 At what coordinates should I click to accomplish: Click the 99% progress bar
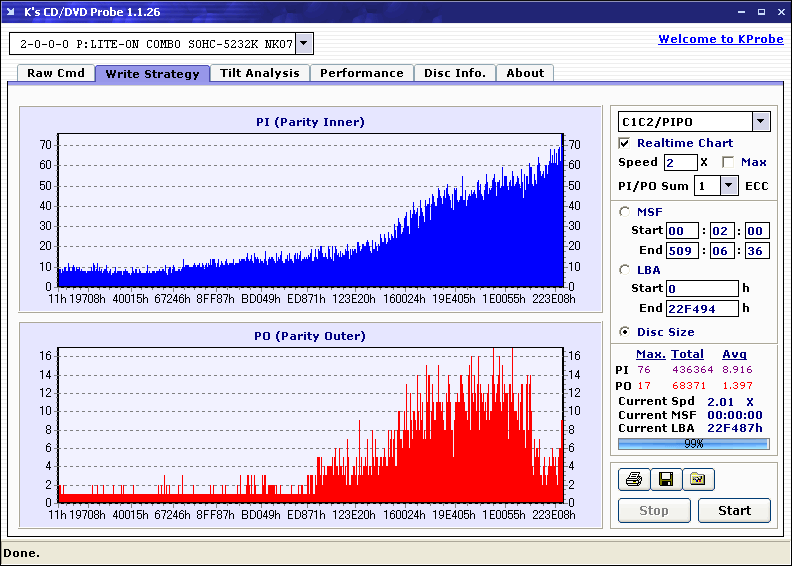pyautogui.click(x=694, y=444)
